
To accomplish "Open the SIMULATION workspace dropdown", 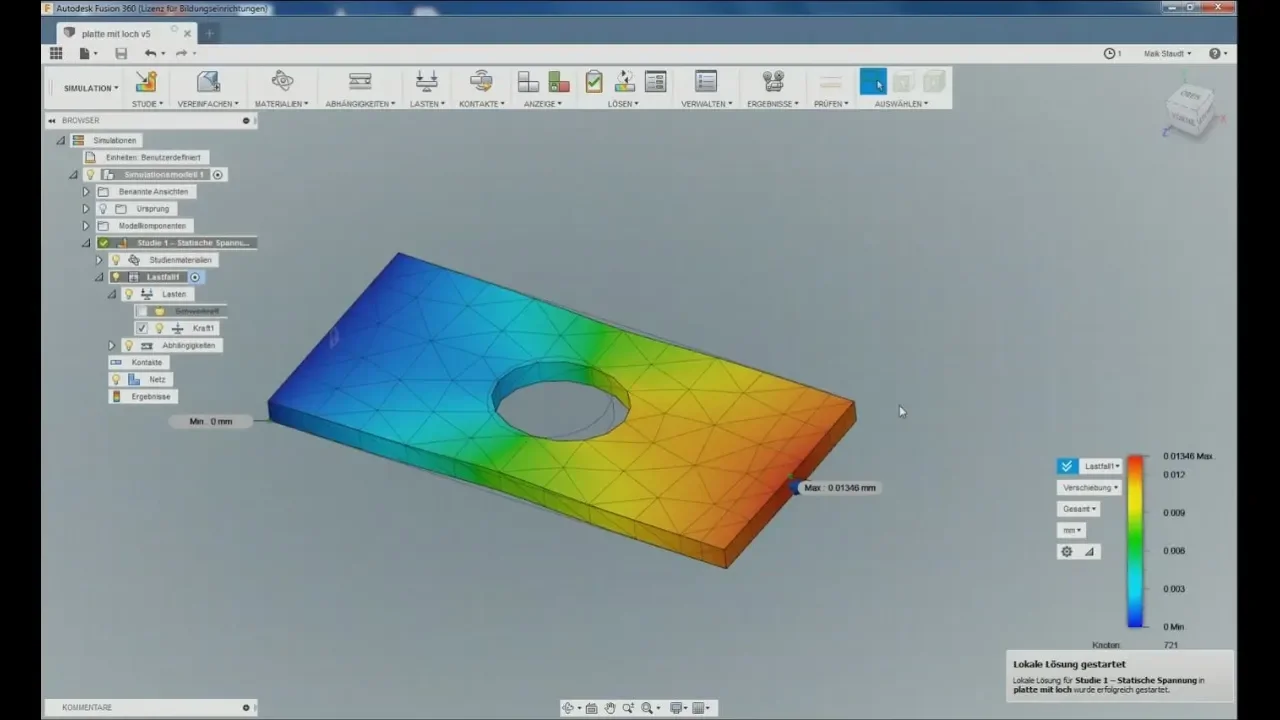I will pos(91,88).
